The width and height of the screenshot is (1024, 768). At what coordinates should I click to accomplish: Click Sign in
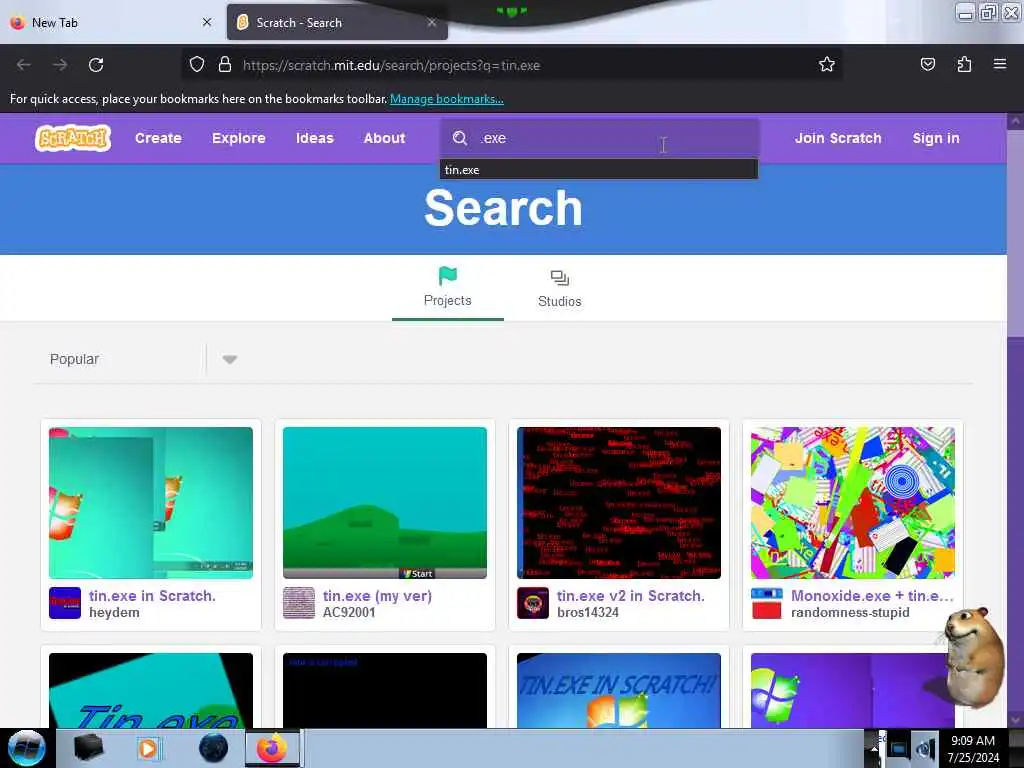point(936,138)
